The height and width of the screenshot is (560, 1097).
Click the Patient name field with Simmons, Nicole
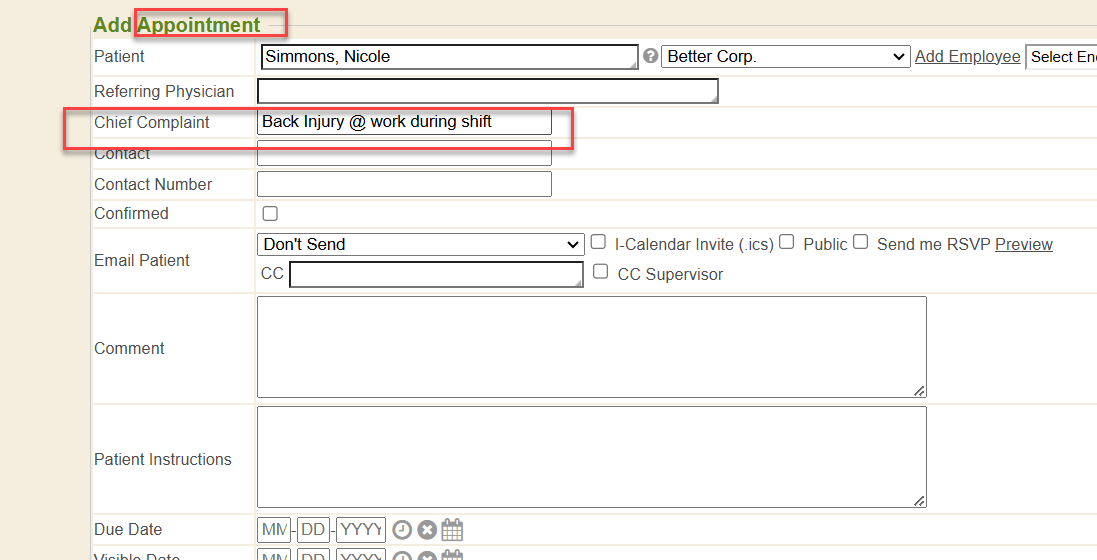pyautogui.click(x=448, y=57)
